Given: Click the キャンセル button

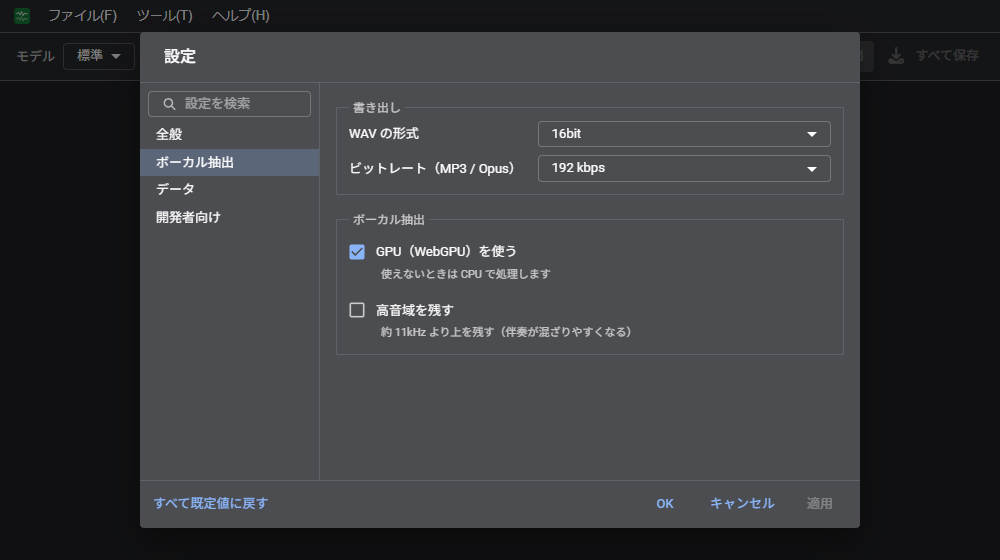Looking at the screenshot, I should tap(742, 503).
